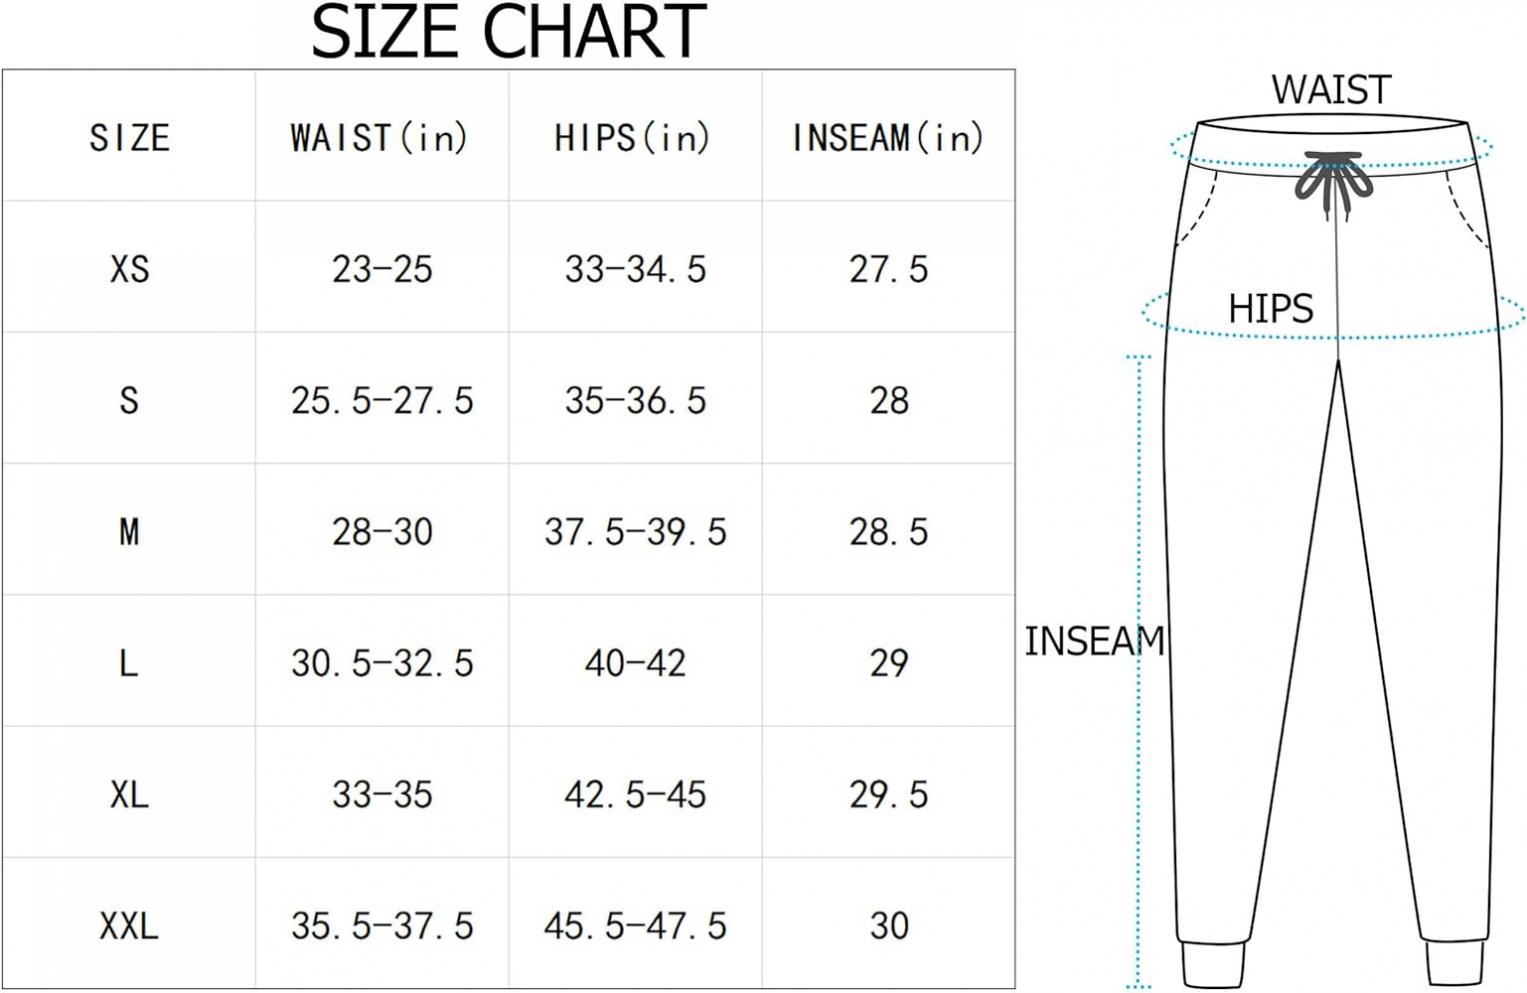Click the 29.5 inseam value
The image size is (1527, 993).
click(888, 795)
